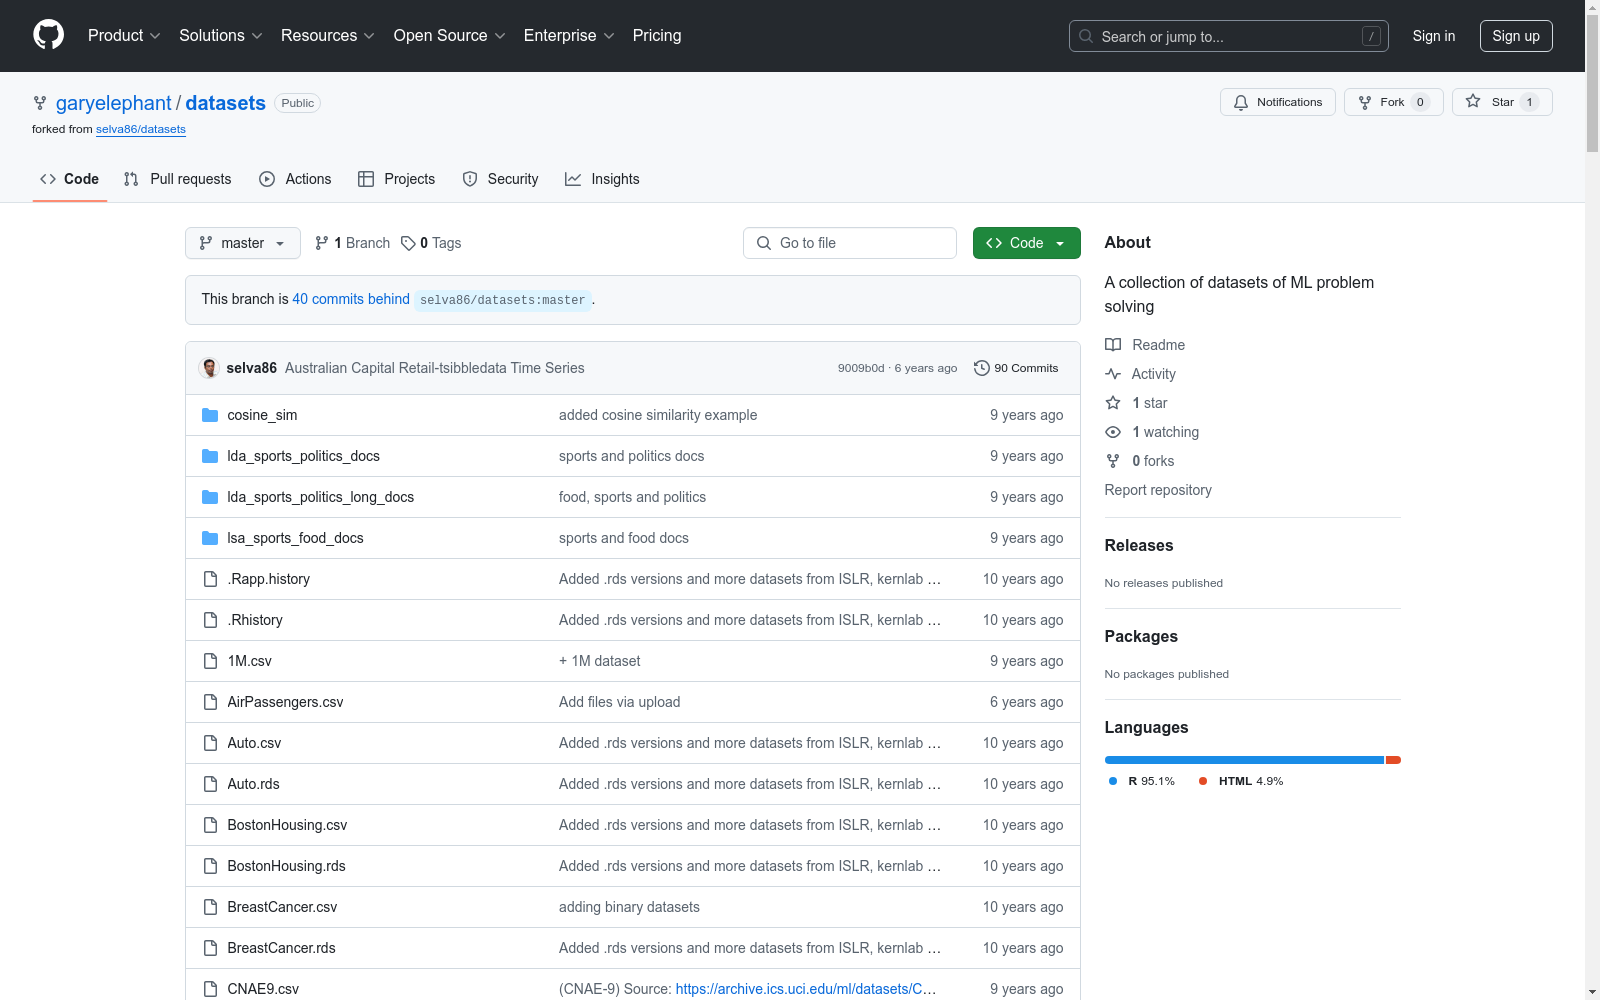Click the HTML language bar segment

click(1393, 760)
